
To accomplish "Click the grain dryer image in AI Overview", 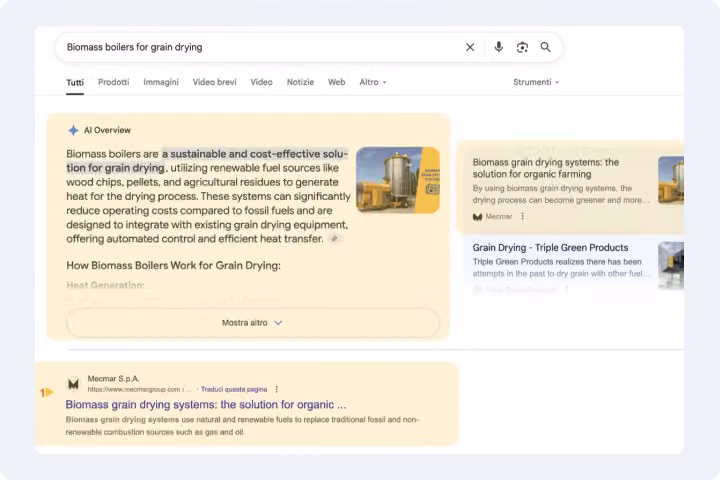I will 398,180.
